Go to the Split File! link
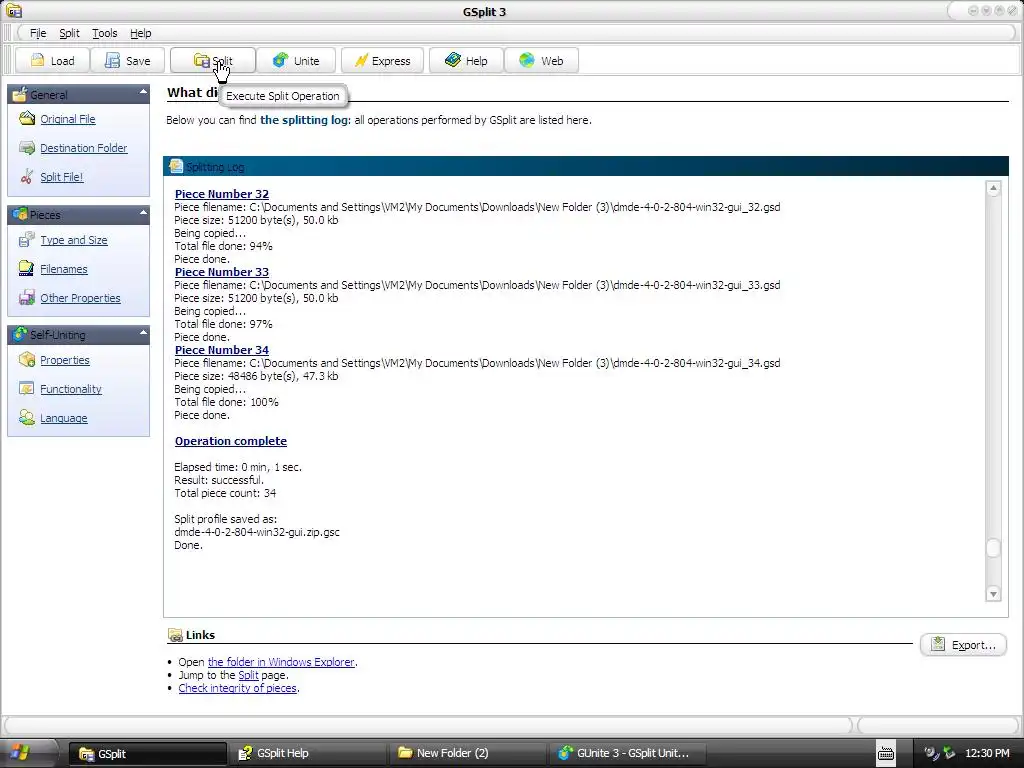Screen dimensions: 1024x768 (61, 177)
